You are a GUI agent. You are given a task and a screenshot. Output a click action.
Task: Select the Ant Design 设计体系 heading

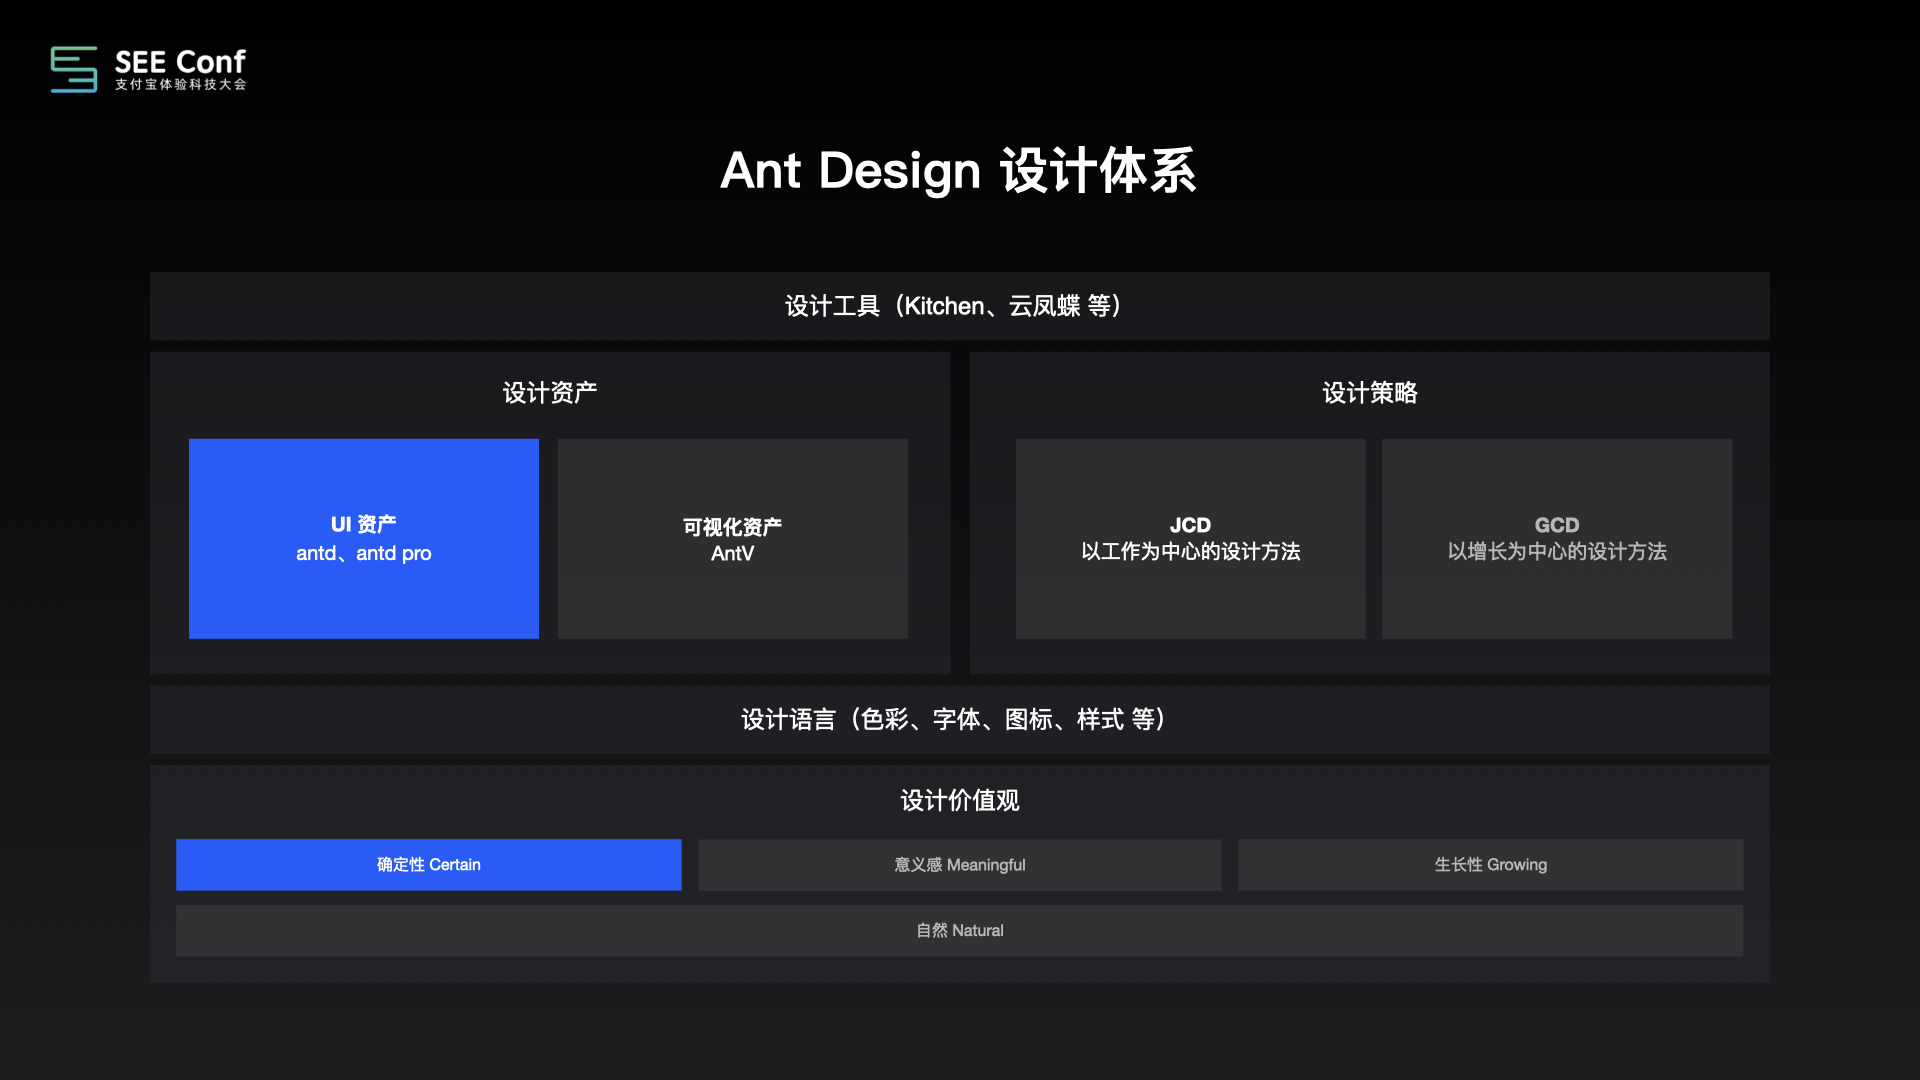click(x=958, y=171)
